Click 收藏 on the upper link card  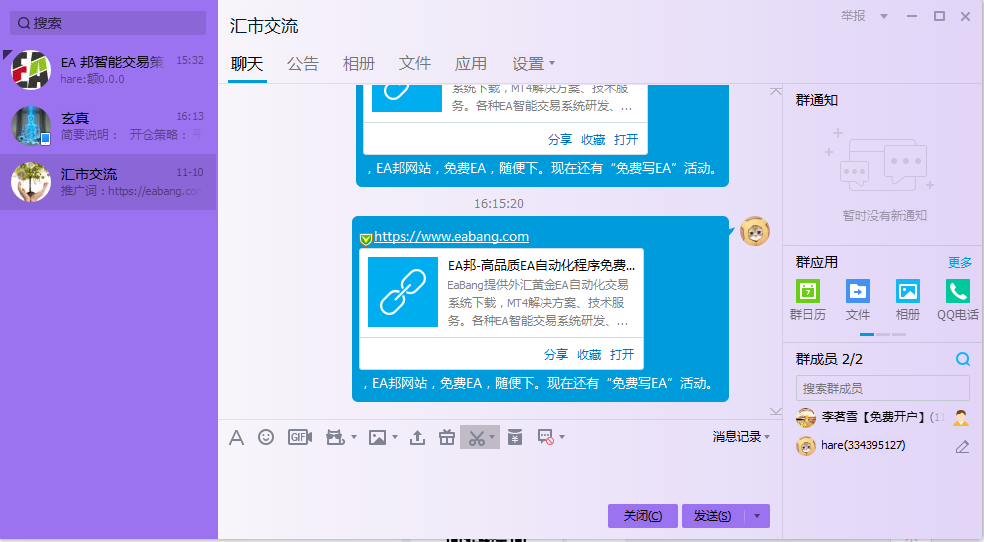point(593,139)
